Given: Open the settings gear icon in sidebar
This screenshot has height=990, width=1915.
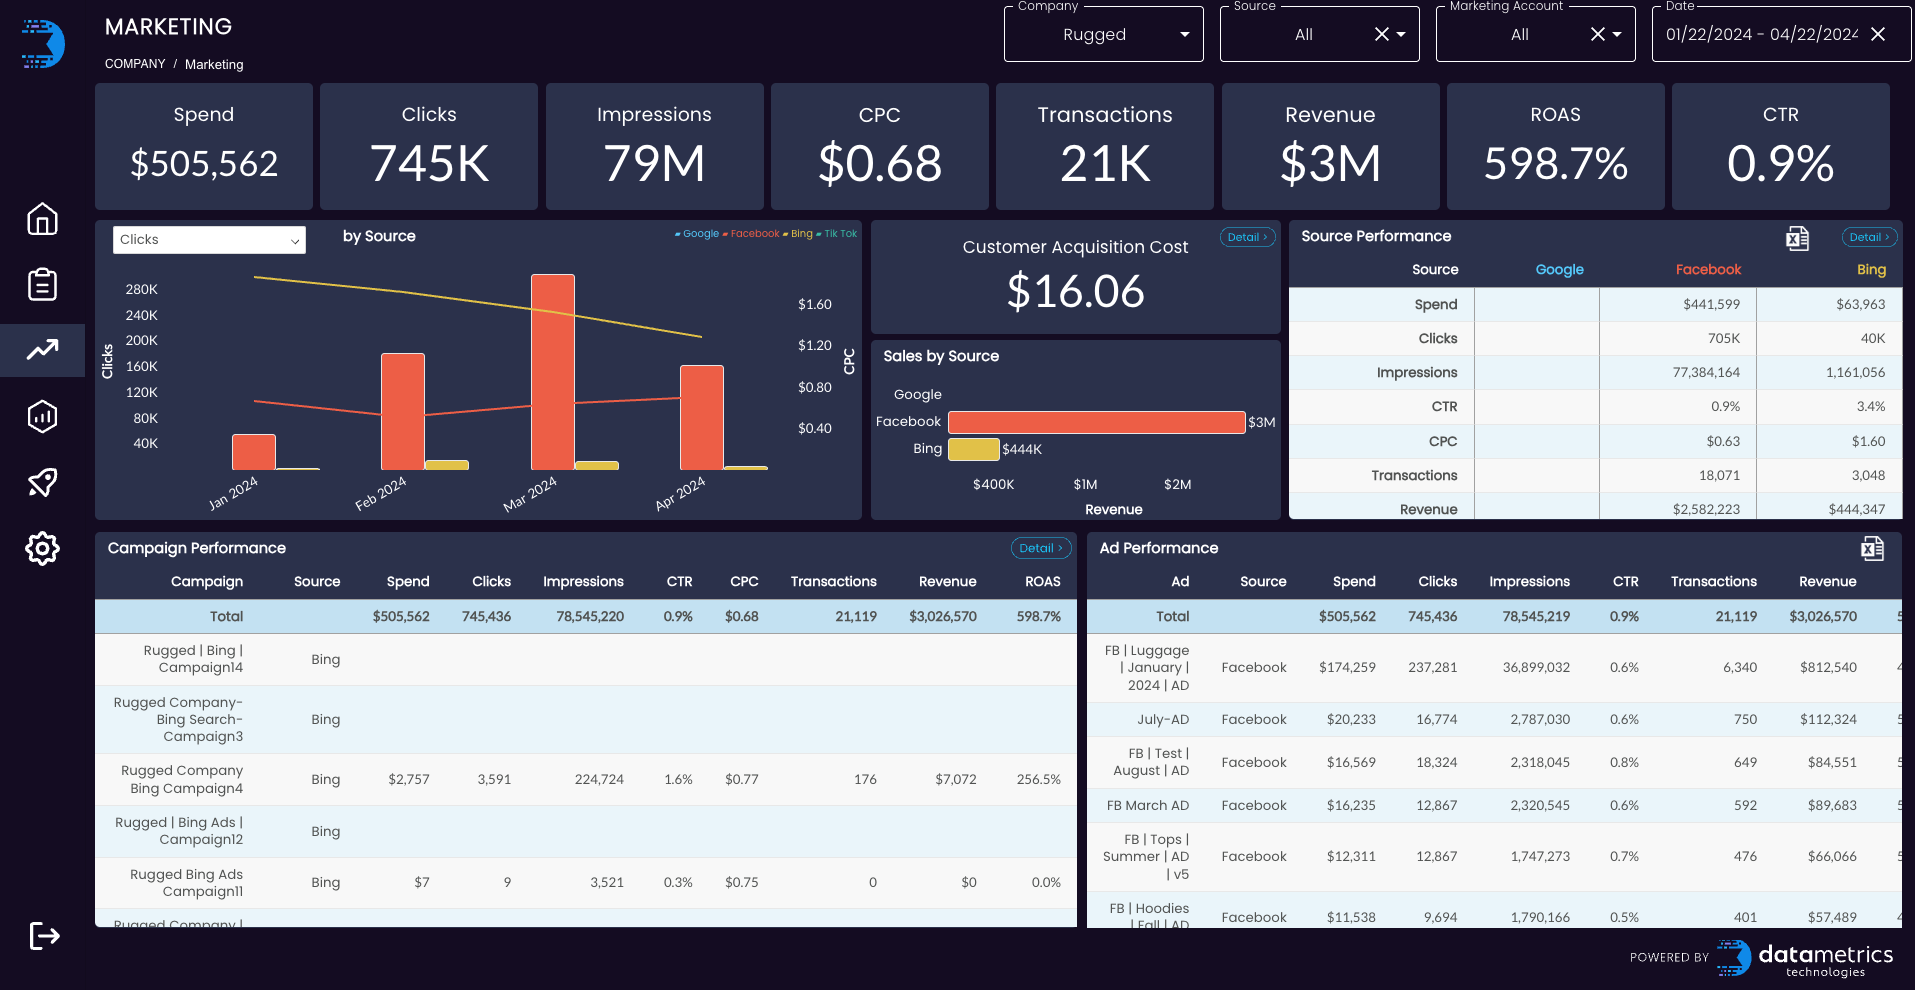Looking at the screenshot, I should point(42,548).
